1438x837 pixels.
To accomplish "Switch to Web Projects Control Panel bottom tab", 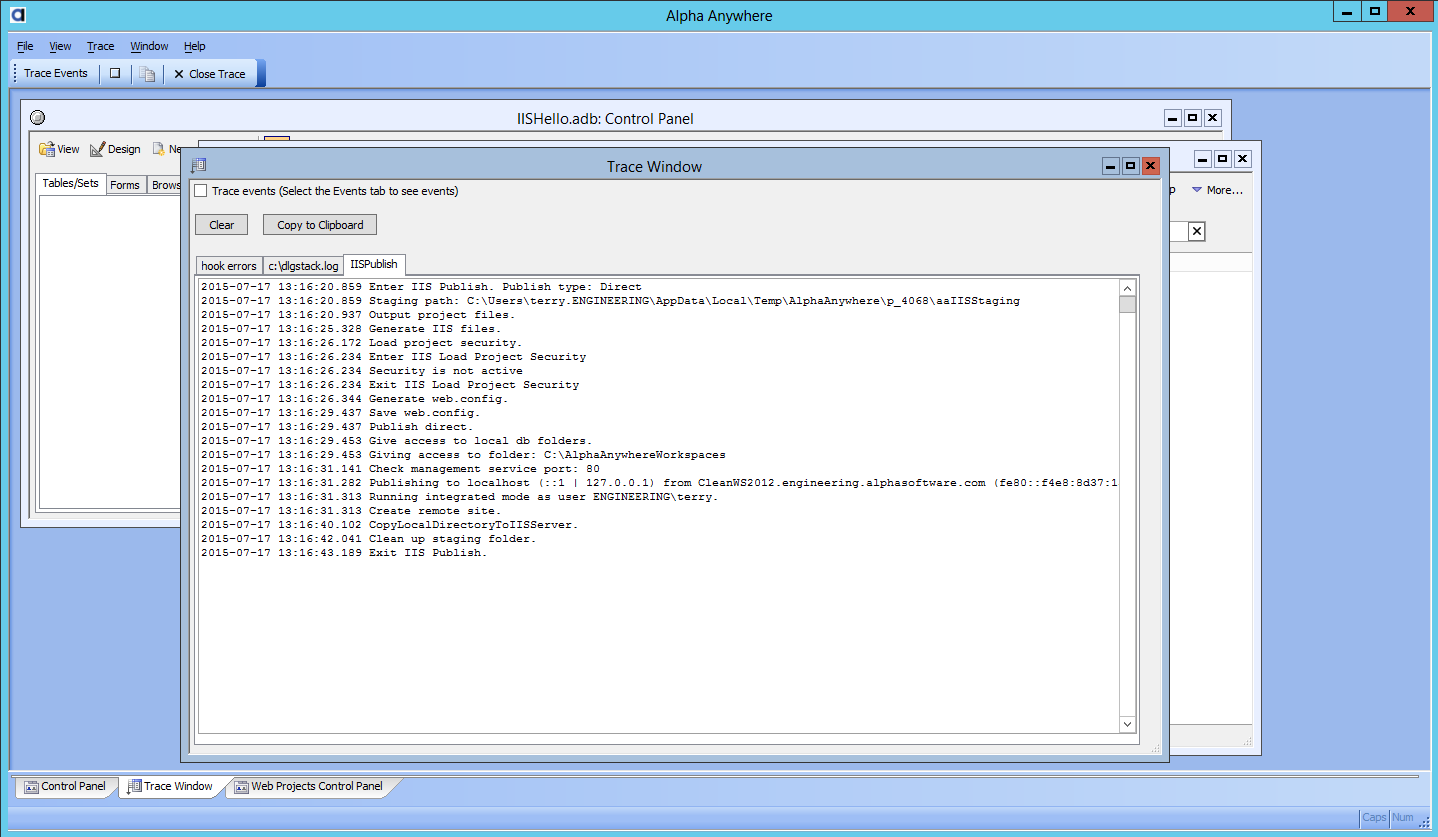I will click(308, 786).
